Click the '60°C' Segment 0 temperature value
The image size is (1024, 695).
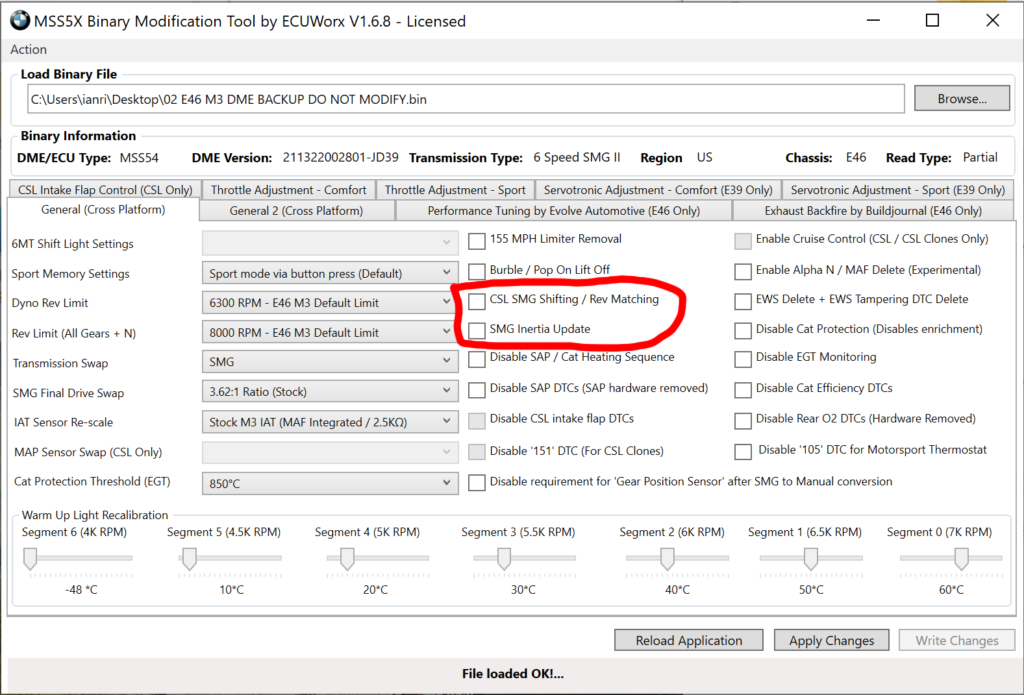coord(951,590)
